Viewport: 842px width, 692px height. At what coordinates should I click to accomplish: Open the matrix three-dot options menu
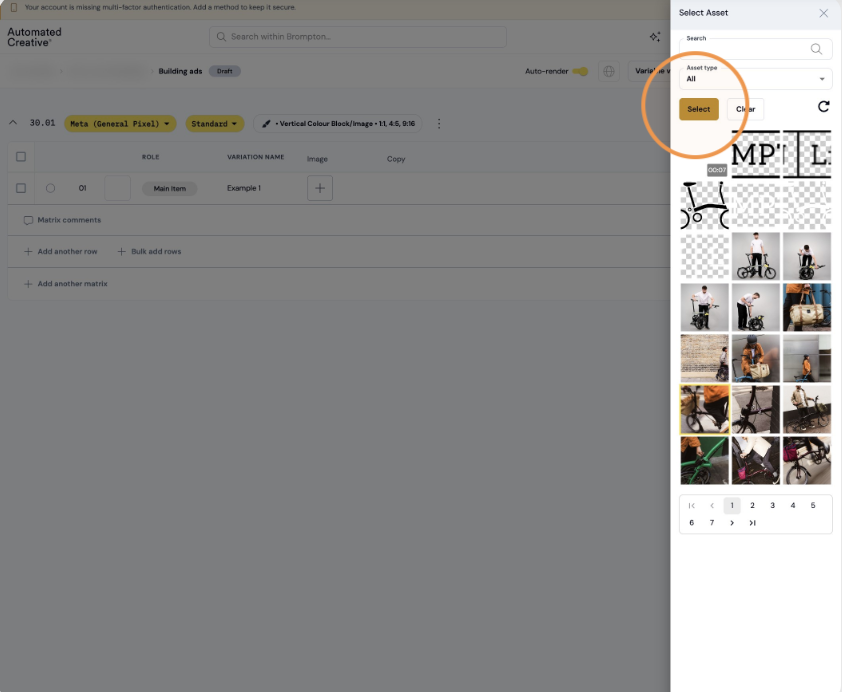coord(439,123)
